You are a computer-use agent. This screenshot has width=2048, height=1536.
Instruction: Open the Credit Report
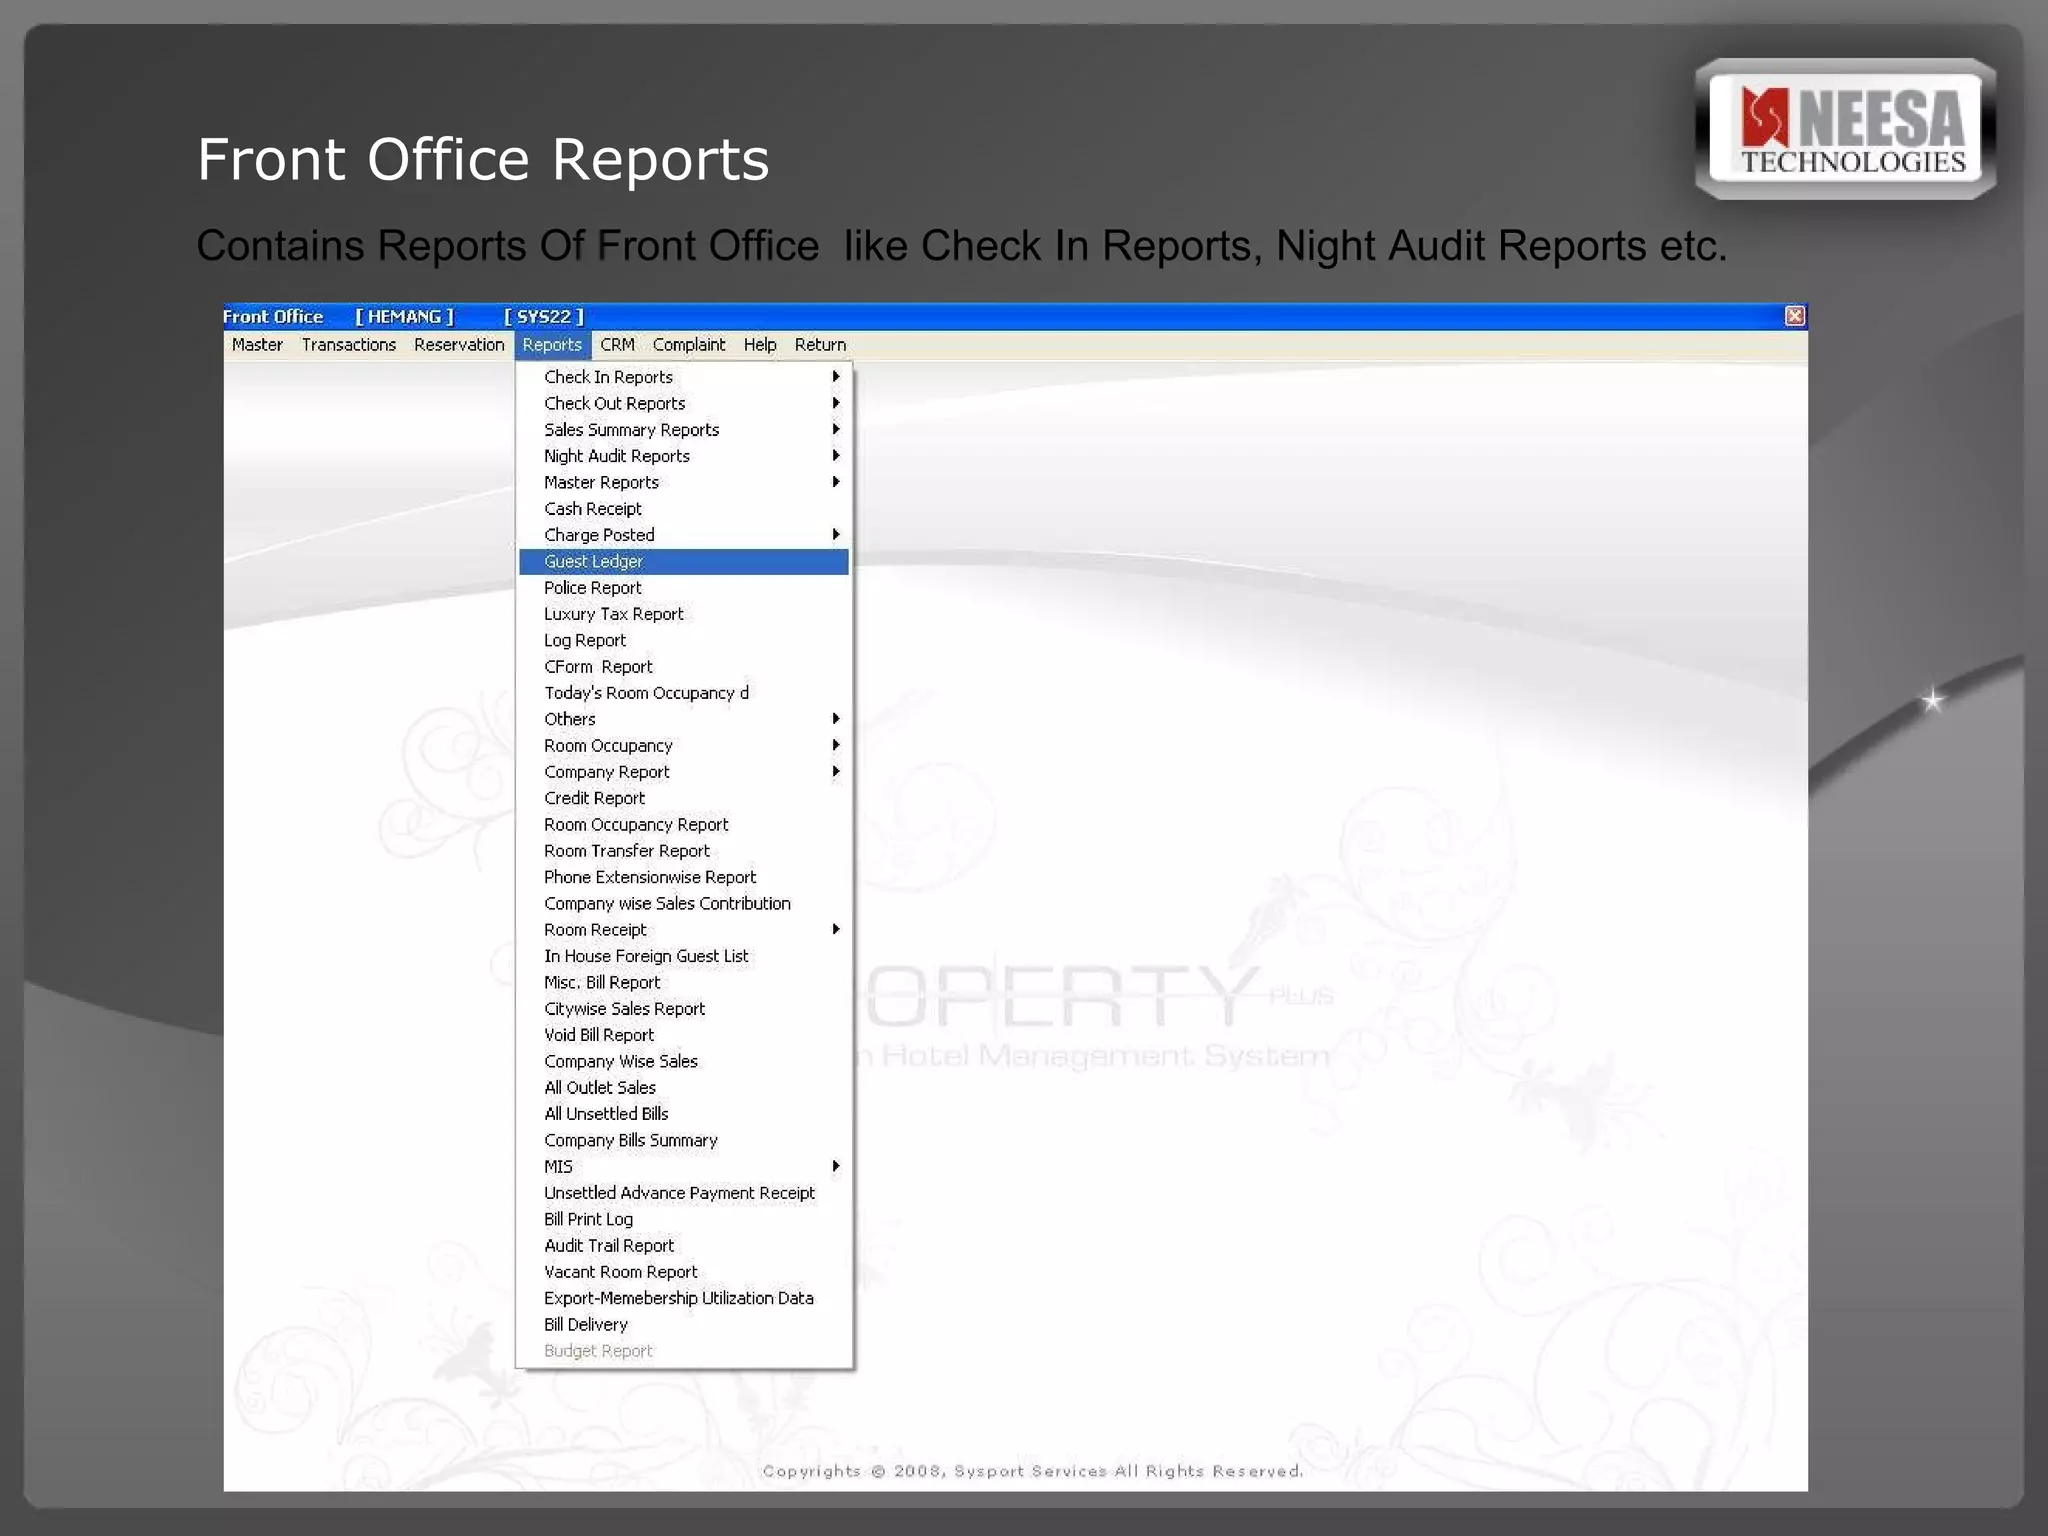point(684,798)
